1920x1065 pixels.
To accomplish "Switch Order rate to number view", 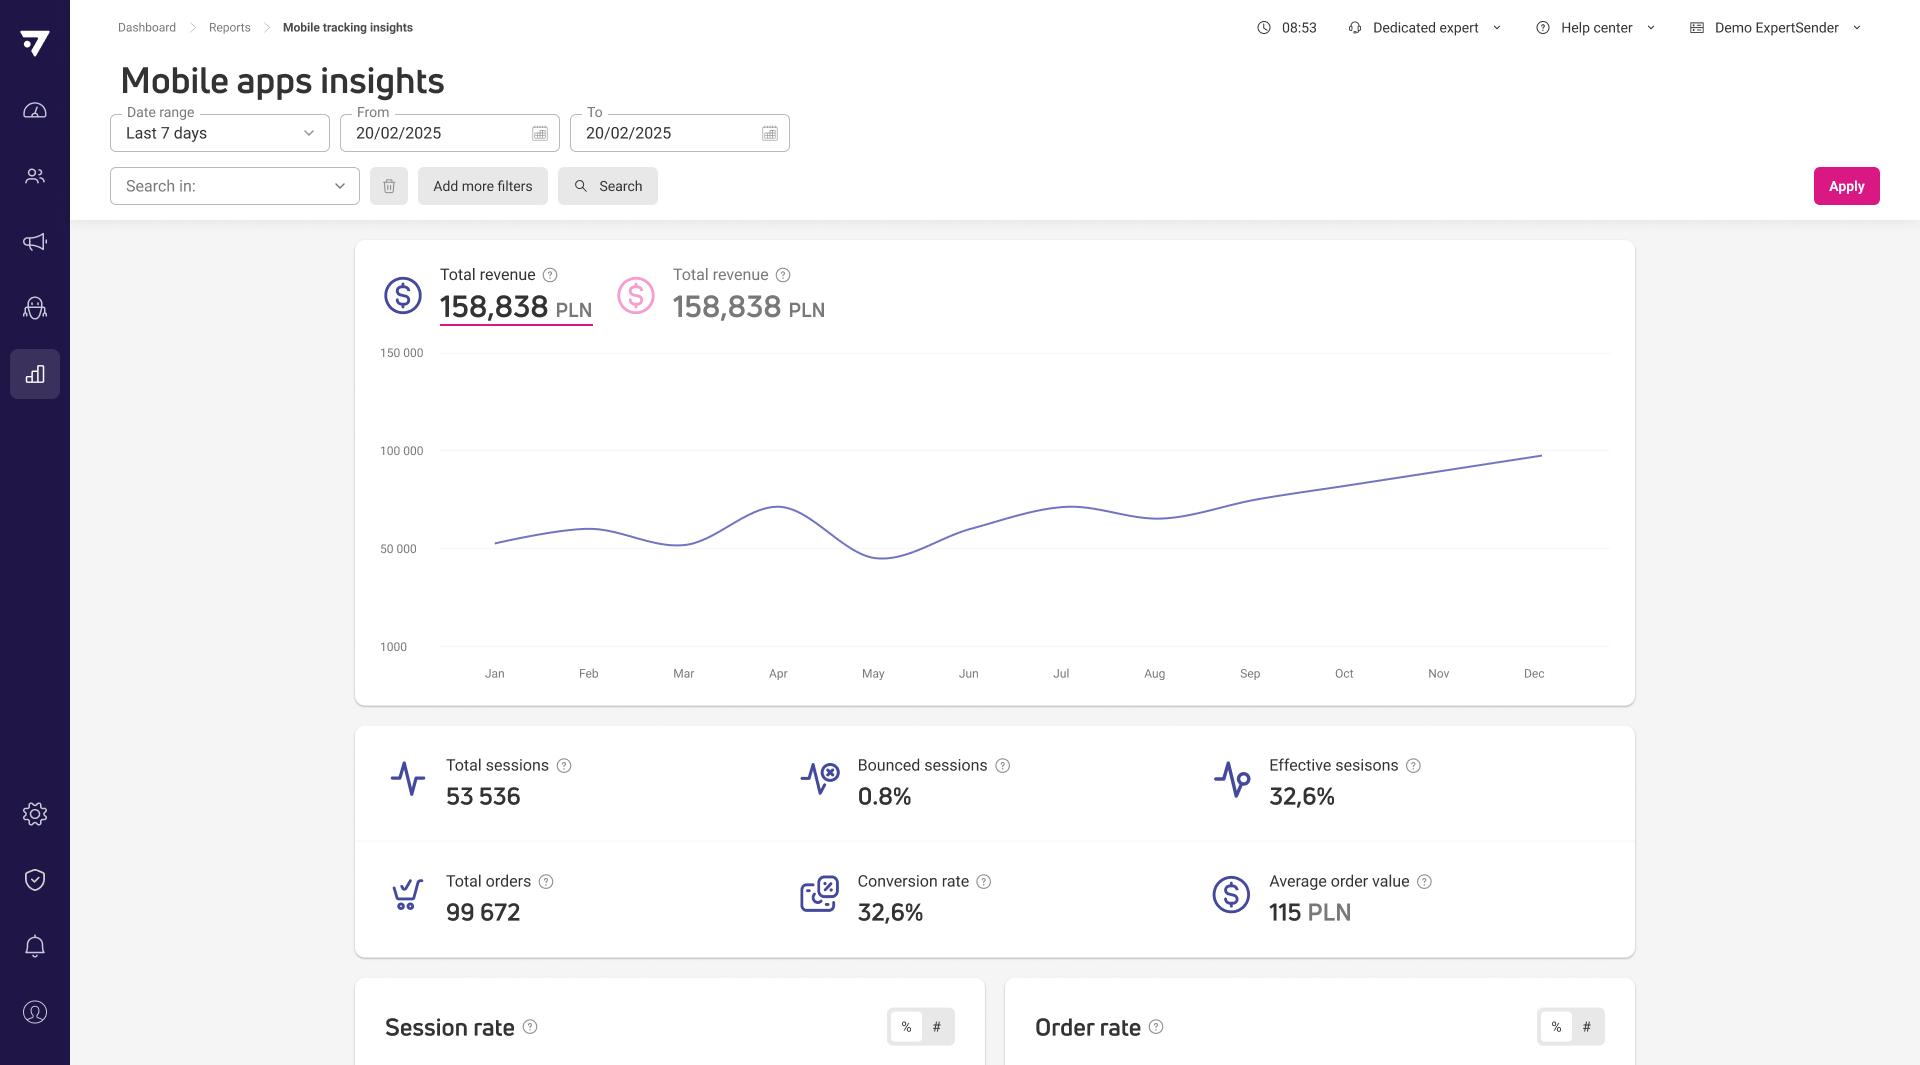I will [1587, 1027].
